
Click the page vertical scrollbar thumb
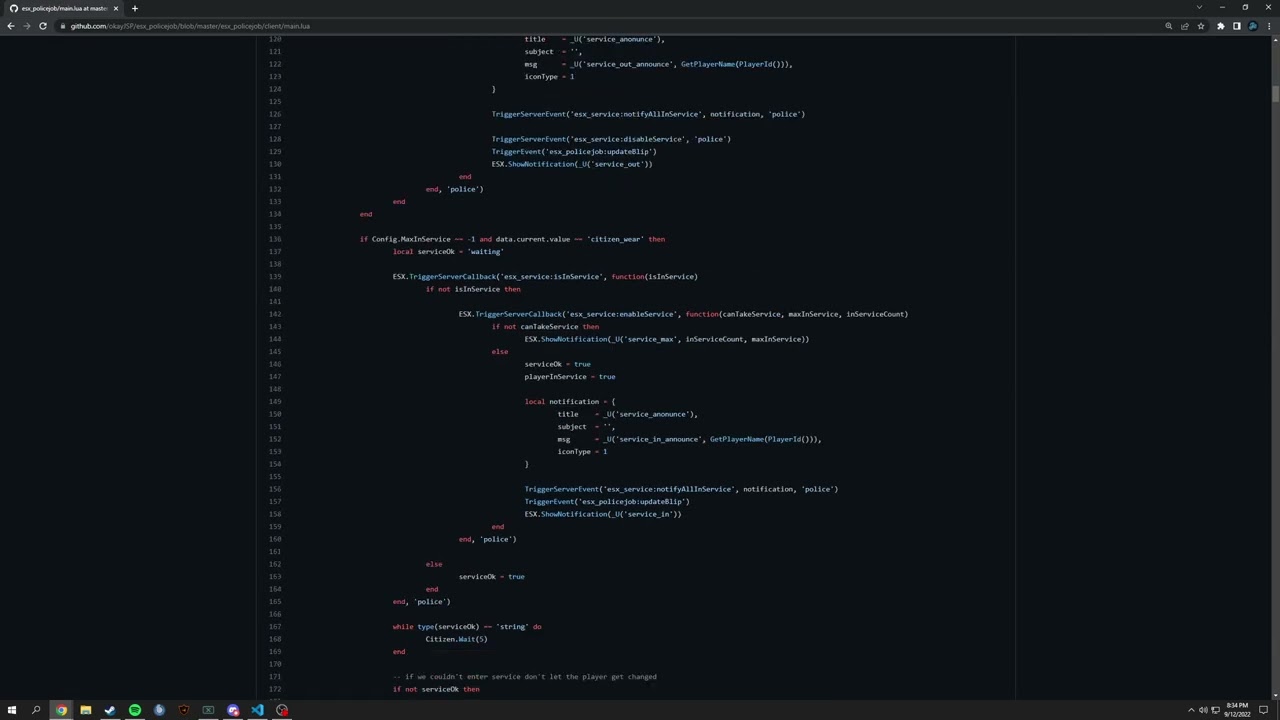coord(1275,94)
